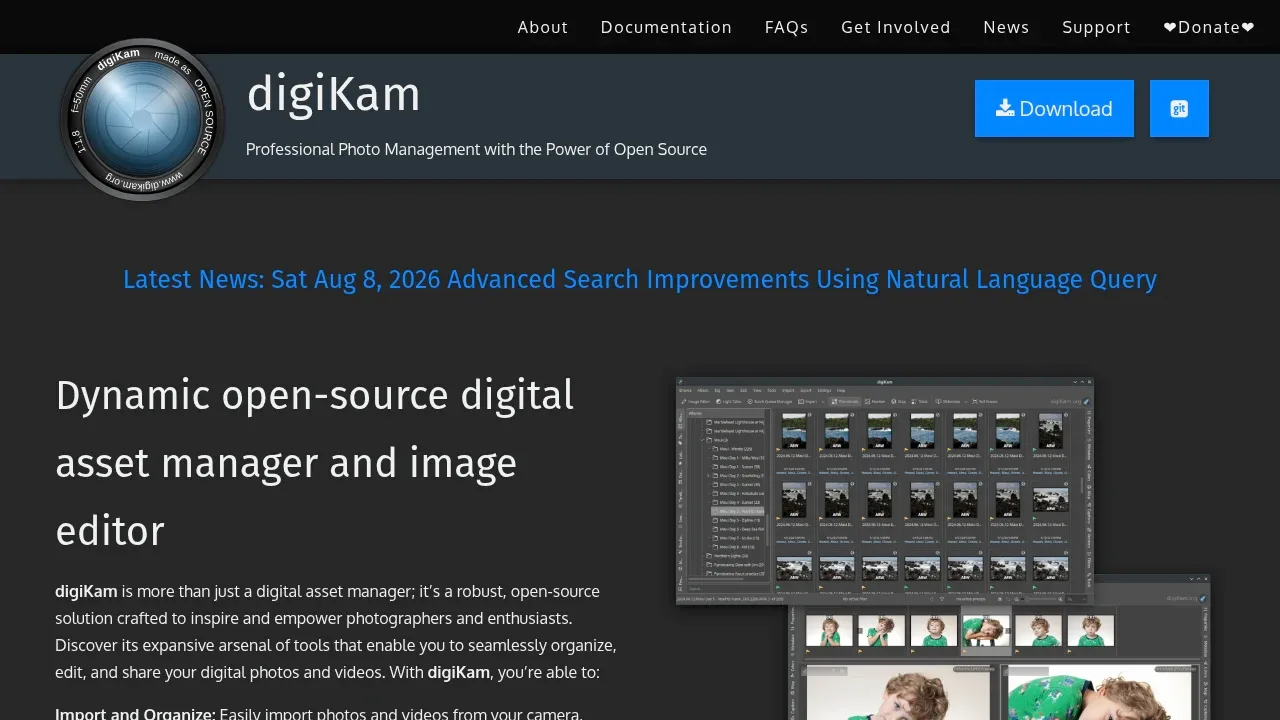The height and width of the screenshot is (720, 1280).
Task: Open the Documentation menu item
Action: click(x=666, y=27)
